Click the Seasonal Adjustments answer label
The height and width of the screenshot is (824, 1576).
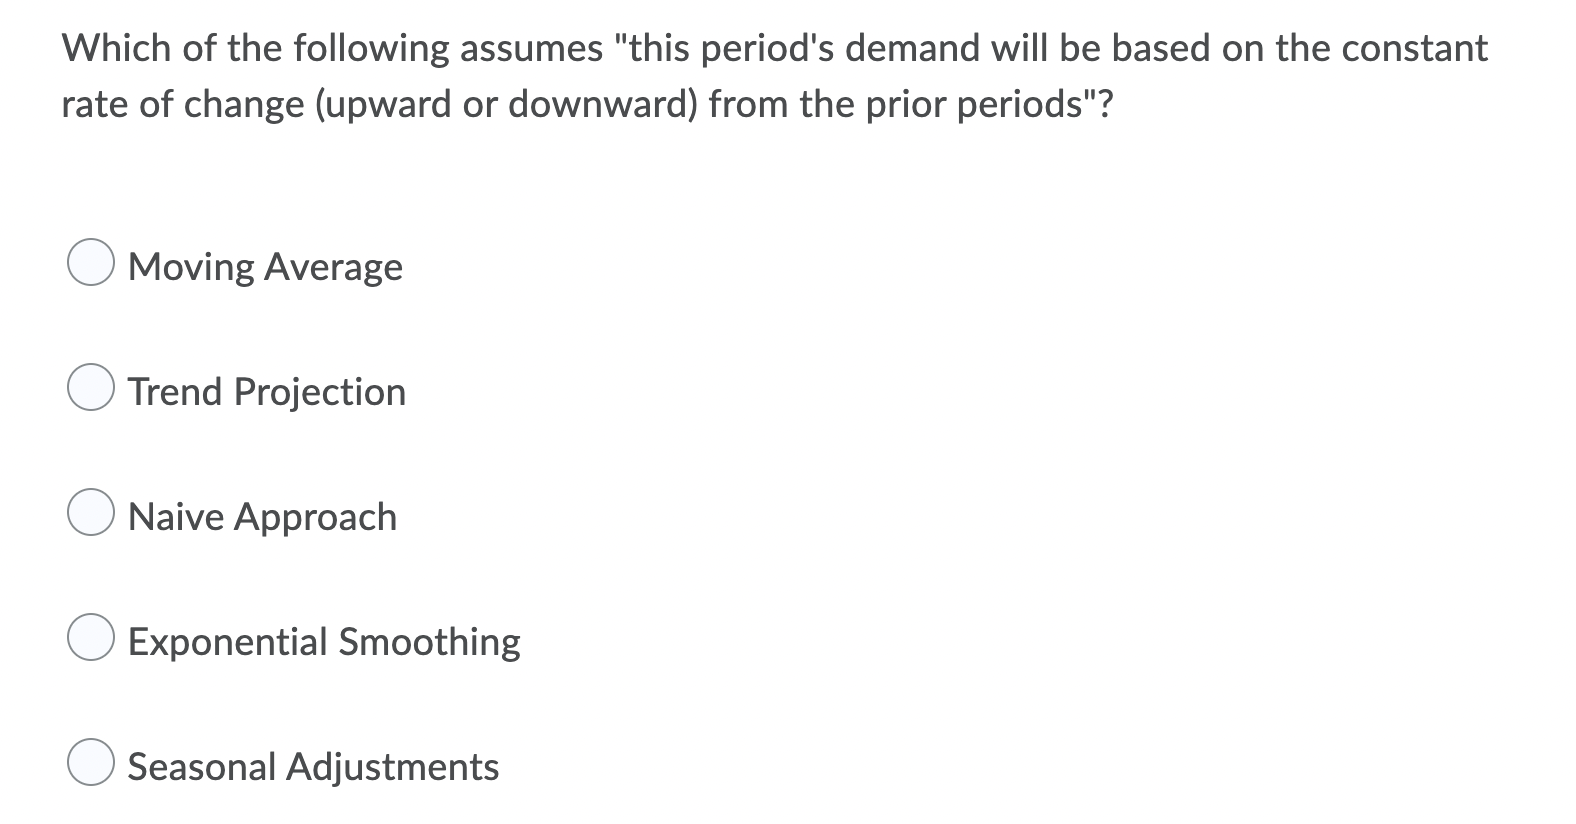[313, 767]
